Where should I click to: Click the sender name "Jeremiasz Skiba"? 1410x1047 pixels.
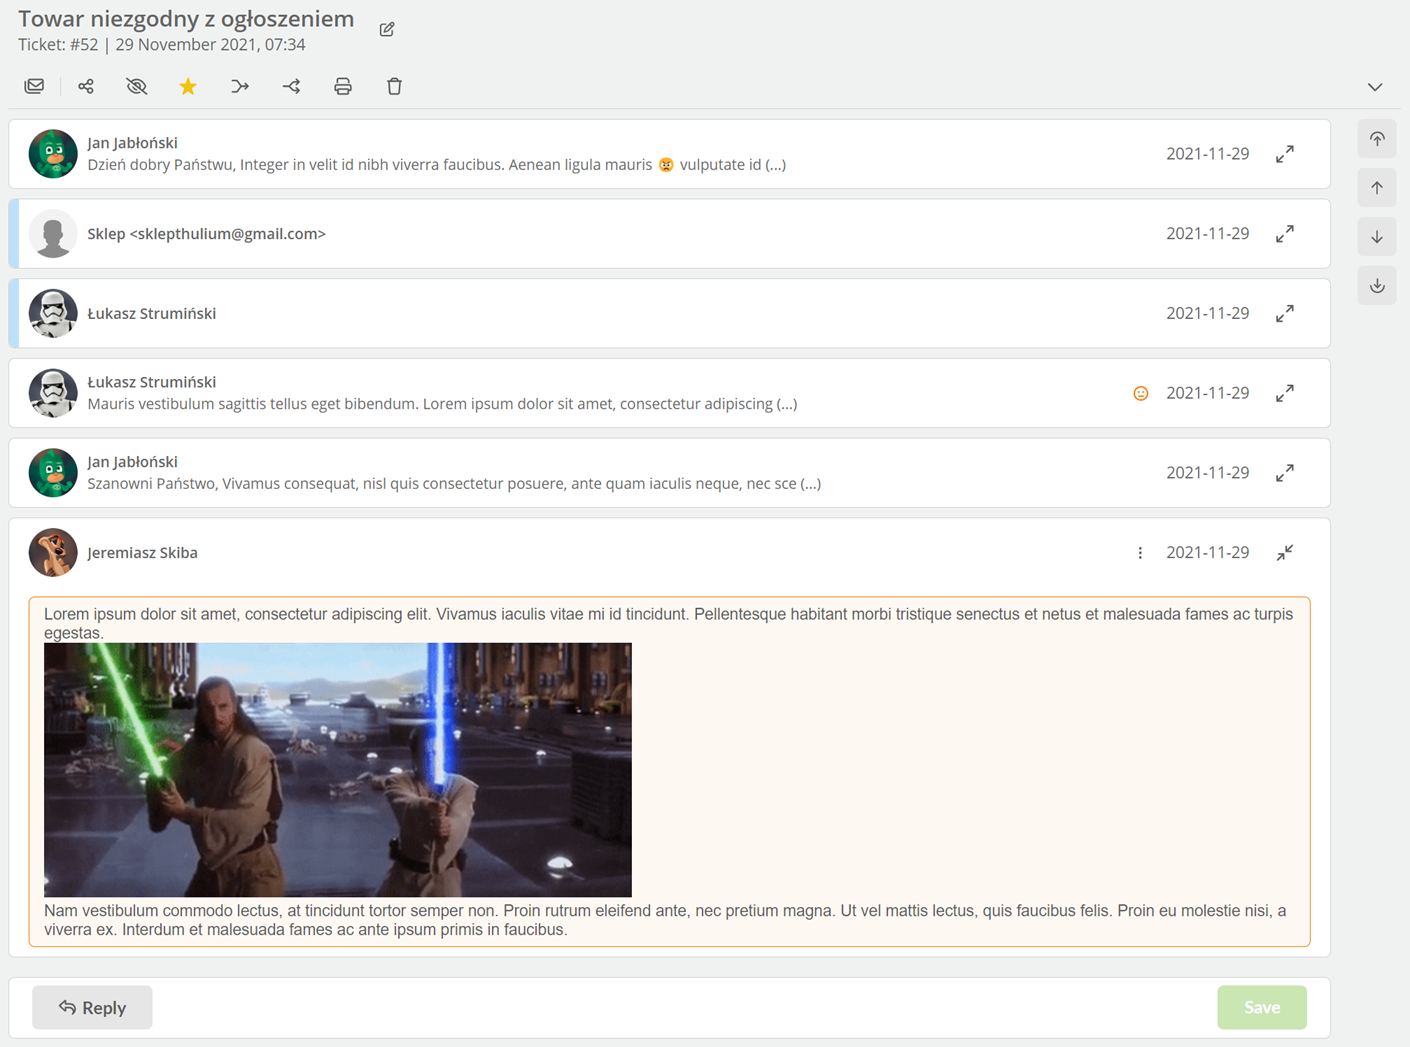click(x=142, y=553)
